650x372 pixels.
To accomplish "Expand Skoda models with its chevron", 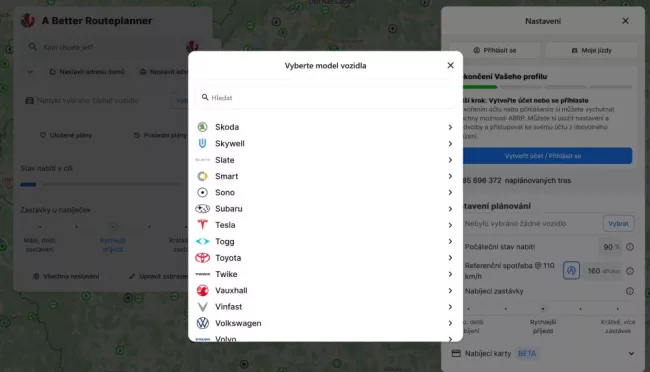I will (450, 127).
